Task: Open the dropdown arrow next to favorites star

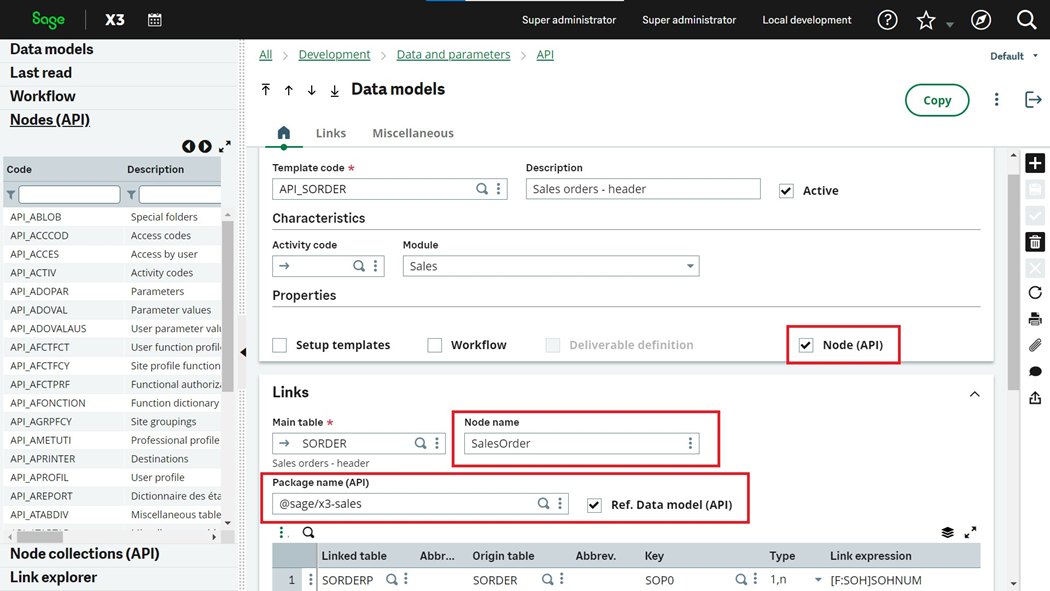Action: [950, 24]
